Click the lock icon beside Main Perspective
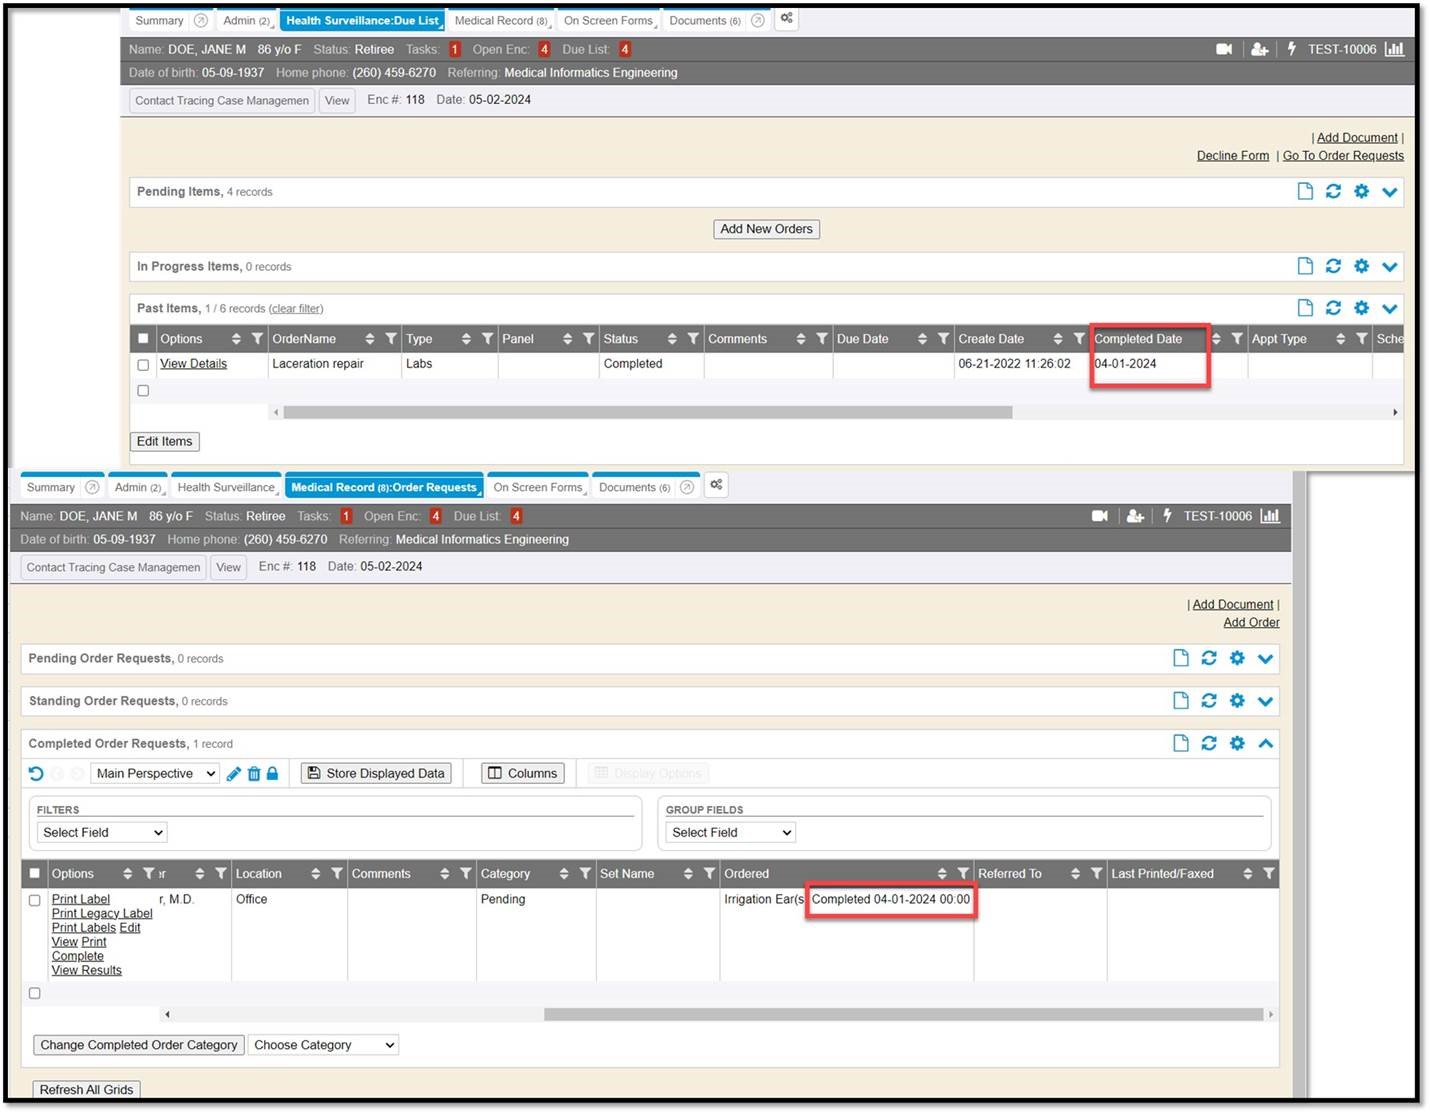 [x=272, y=774]
